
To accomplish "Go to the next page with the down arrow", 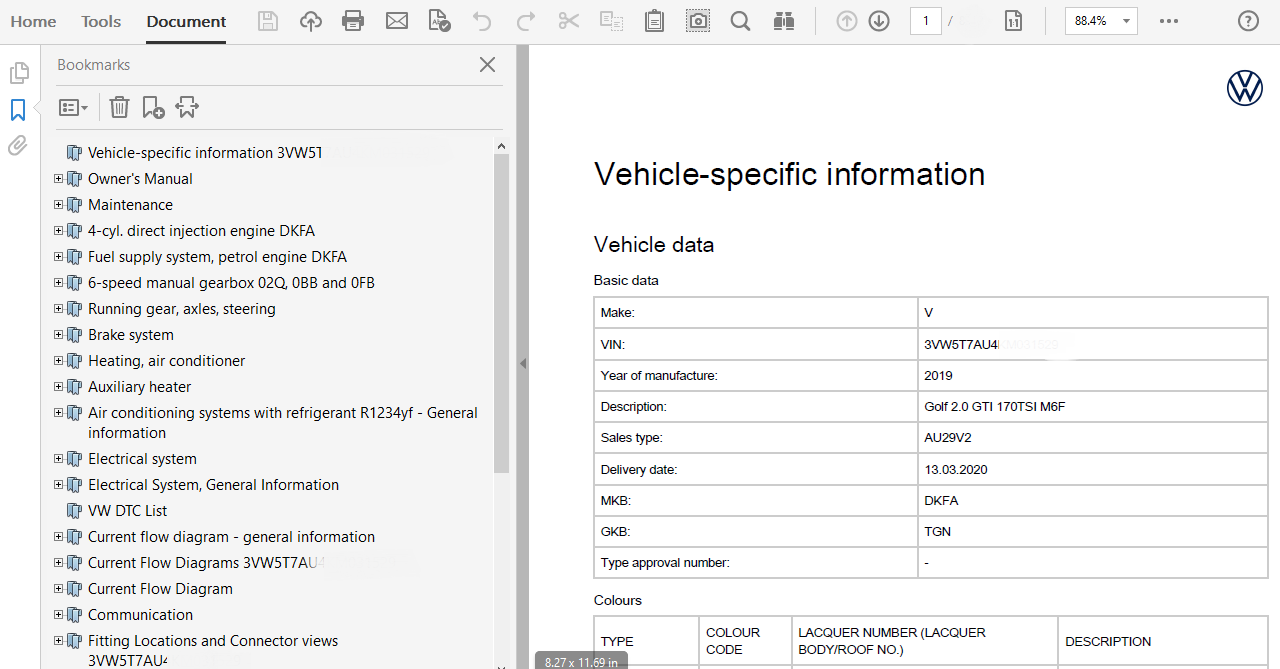I will (879, 20).
